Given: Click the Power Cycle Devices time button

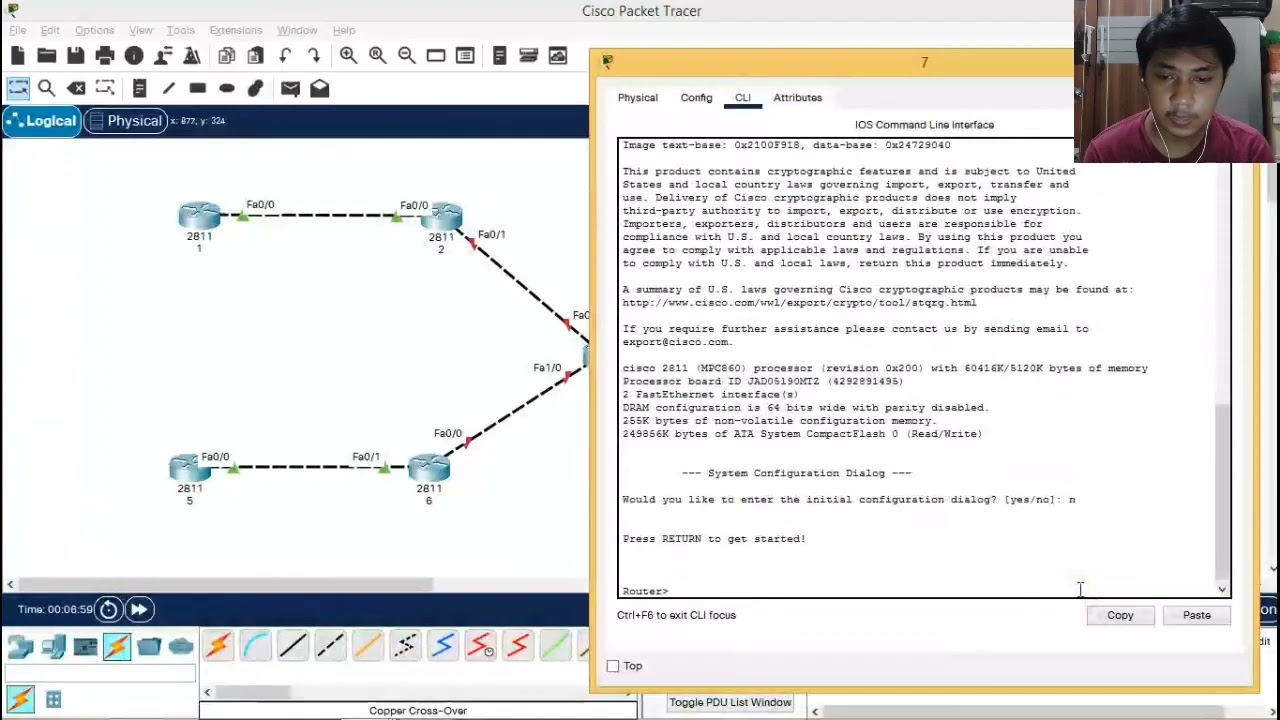Looking at the screenshot, I should (x=108, y=609).
